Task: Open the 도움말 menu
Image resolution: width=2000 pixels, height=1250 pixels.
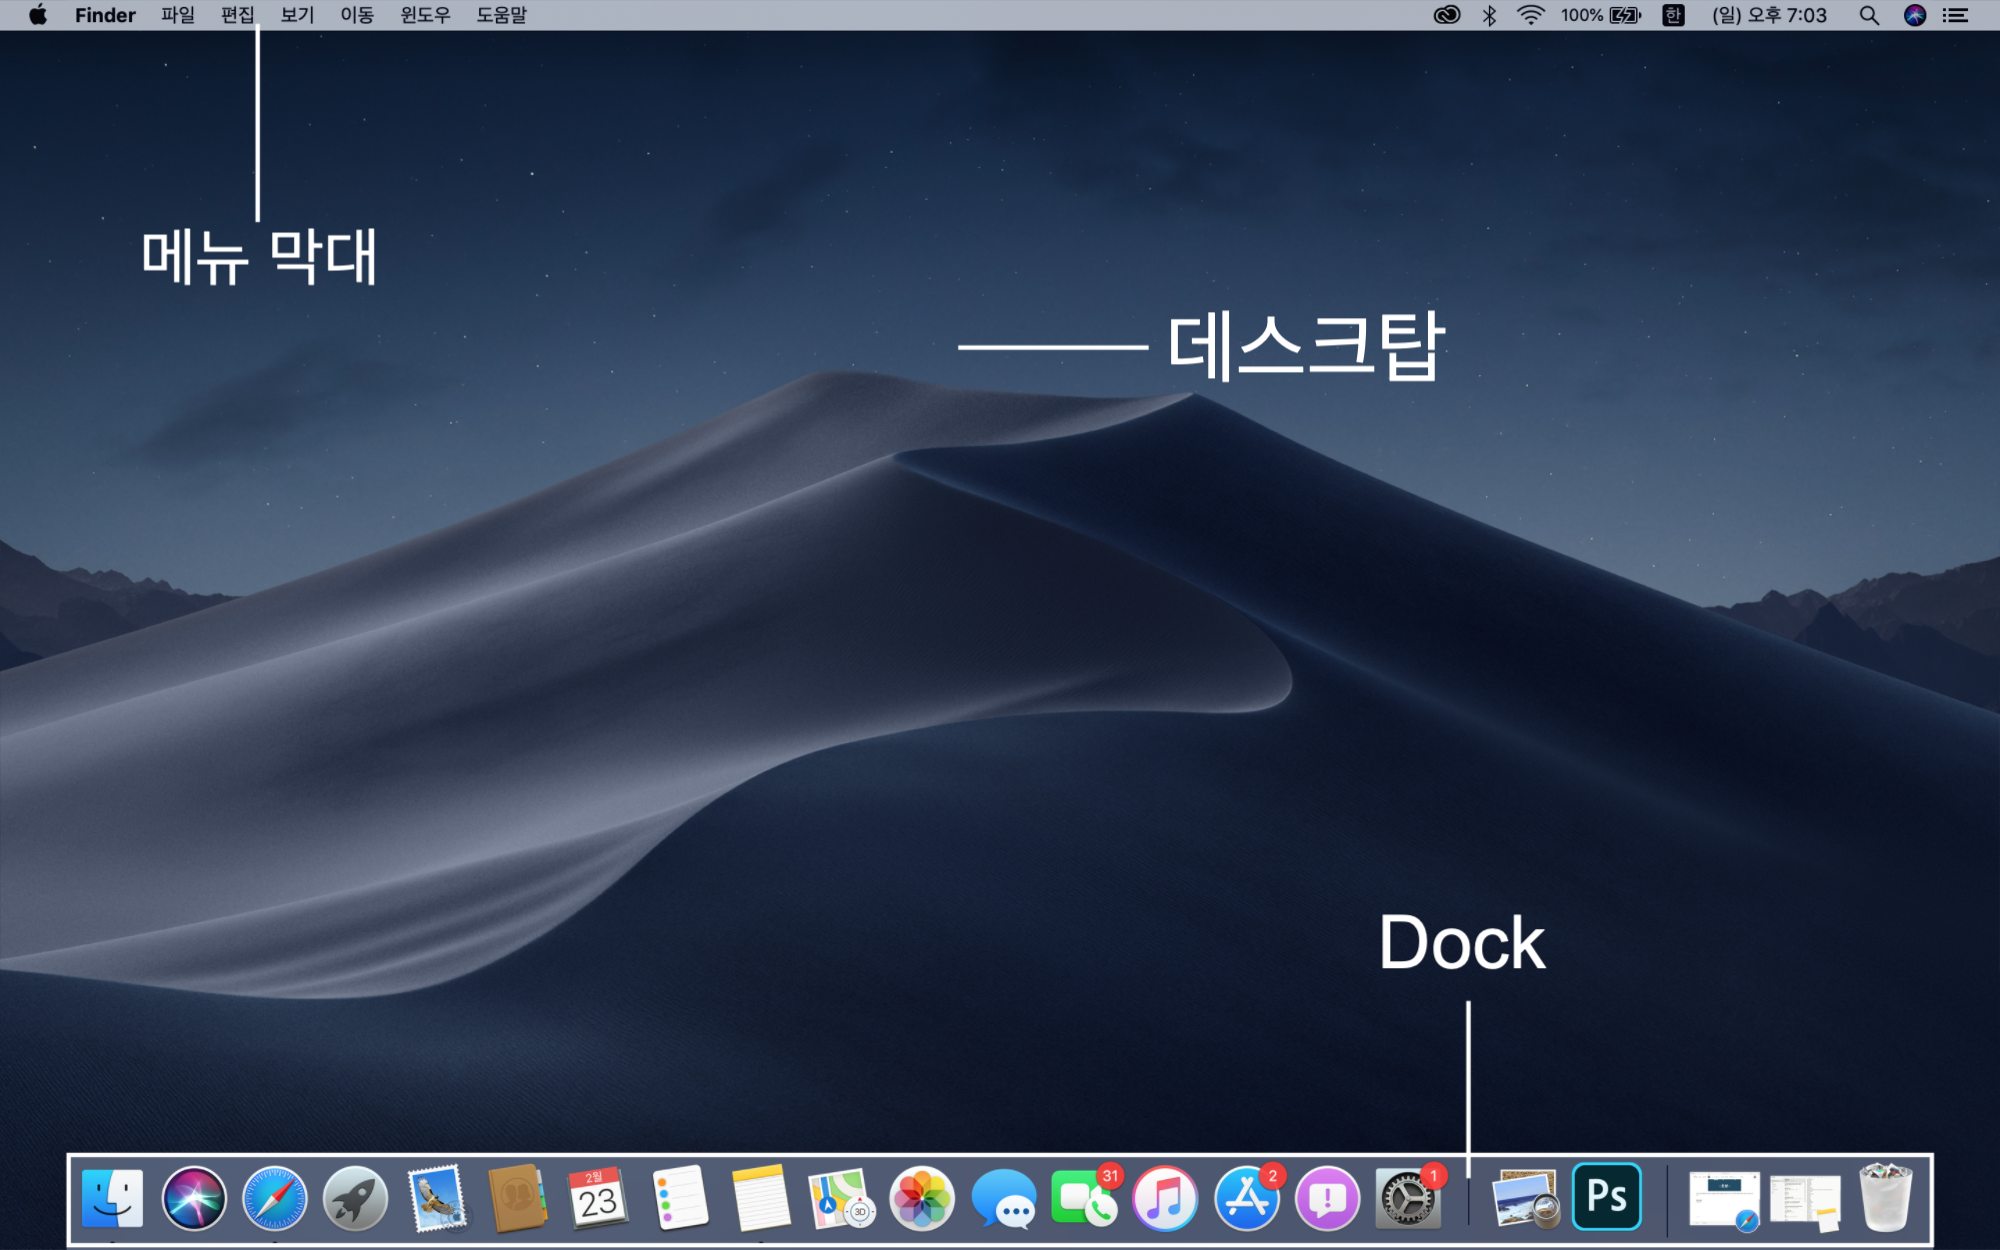Action: point(501,15)
